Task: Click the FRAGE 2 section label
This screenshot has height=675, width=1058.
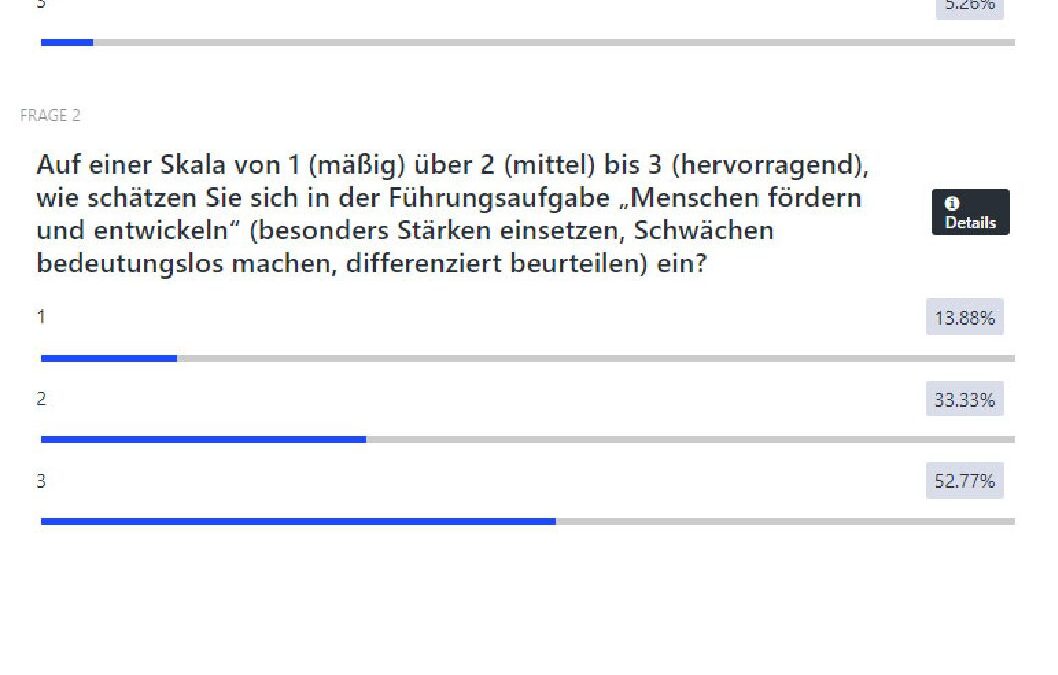Action: point(50,116)
